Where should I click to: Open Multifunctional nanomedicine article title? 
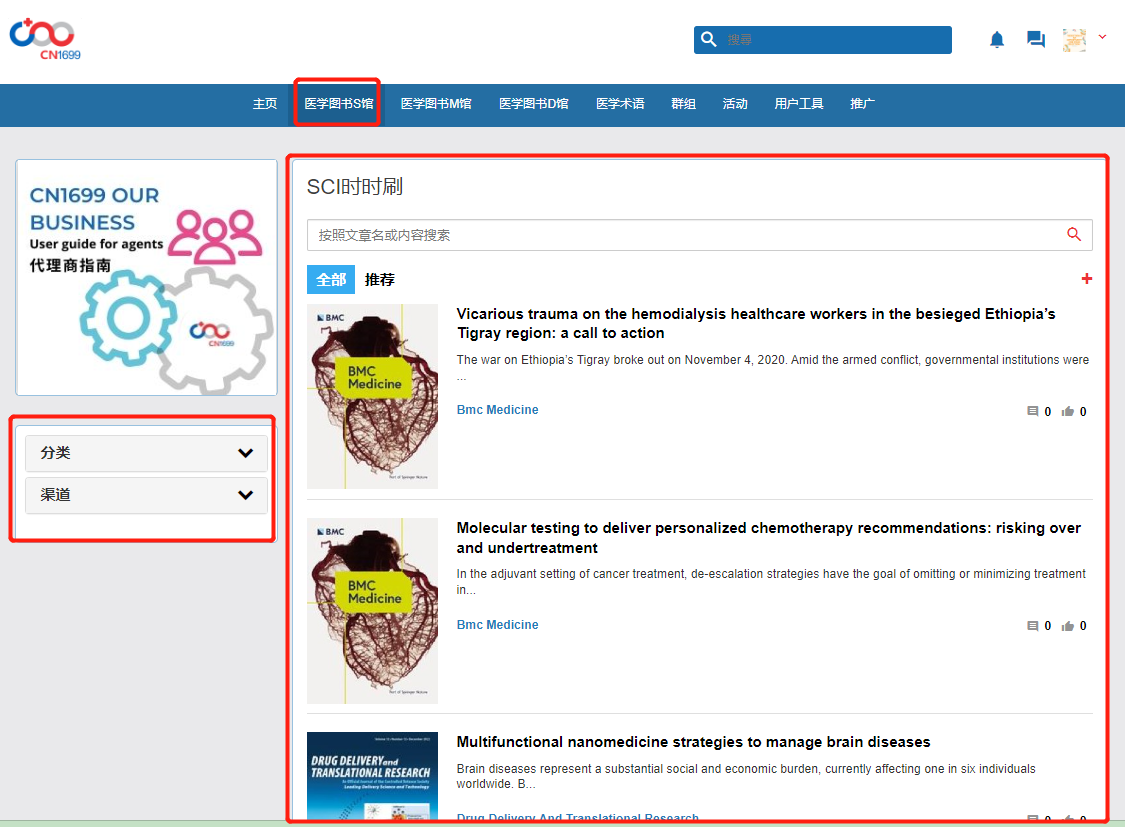click(x=693, y=742)
